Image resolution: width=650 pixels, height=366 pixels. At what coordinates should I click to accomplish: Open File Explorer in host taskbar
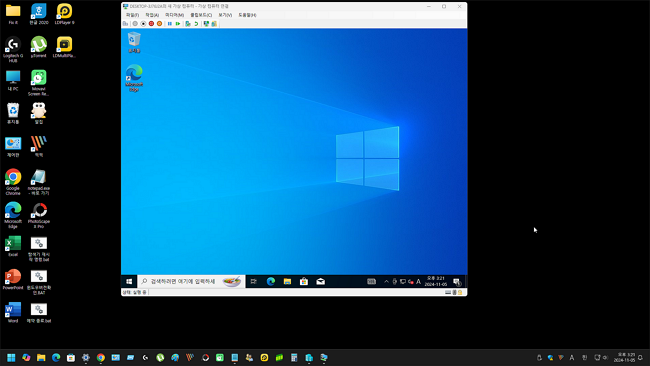[x=41, y=357]
